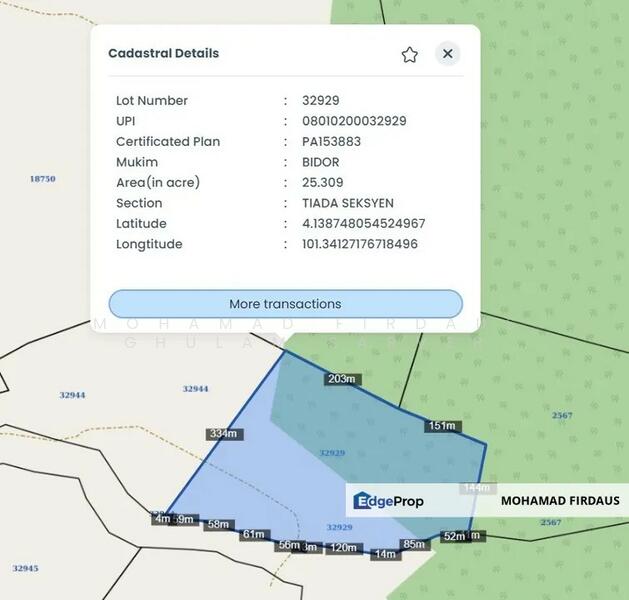Click the 85m boundary measurement label
This screenshot has width=629, height=600.
coord(413,544)
